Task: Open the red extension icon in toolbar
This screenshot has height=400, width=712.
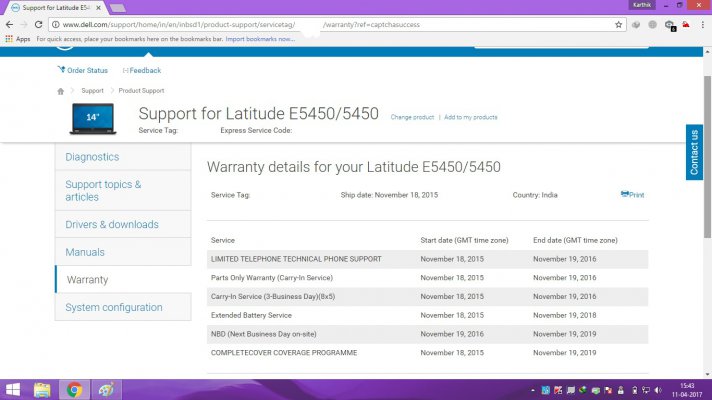Action: click(686, 25)
